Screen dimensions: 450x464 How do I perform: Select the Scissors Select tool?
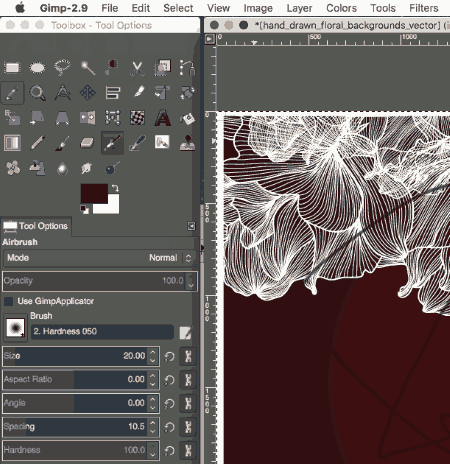[x=137, y=68]
